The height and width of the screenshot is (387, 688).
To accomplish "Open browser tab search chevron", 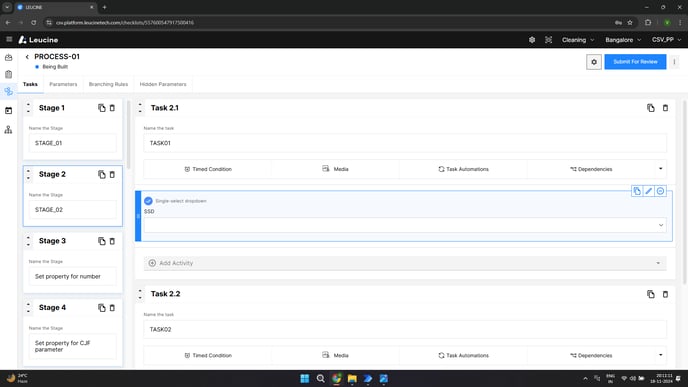I will [7, 7].
